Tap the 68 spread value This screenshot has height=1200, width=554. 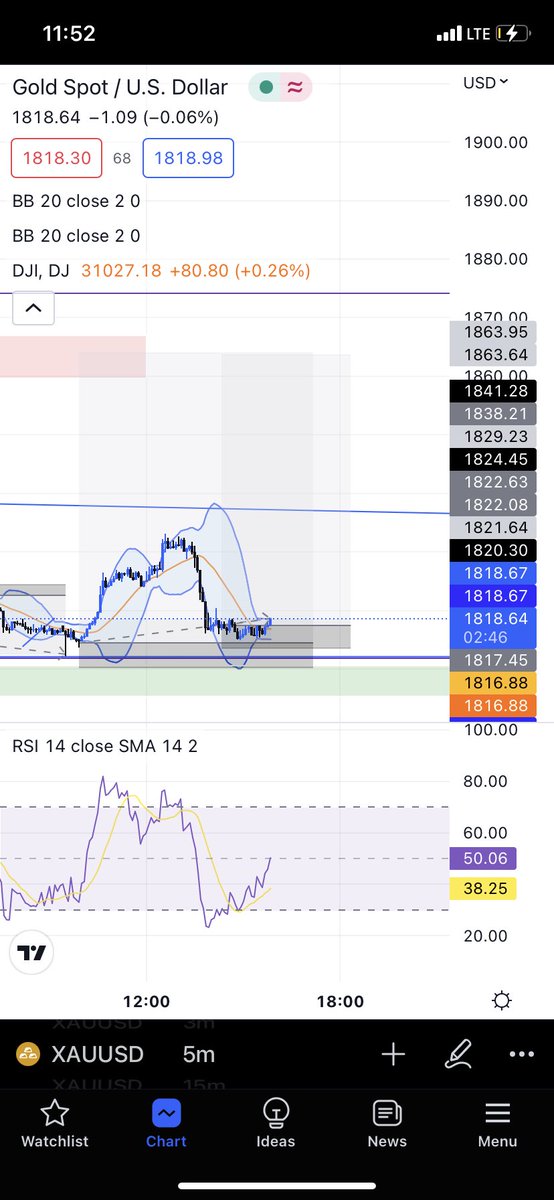(122, 158)
